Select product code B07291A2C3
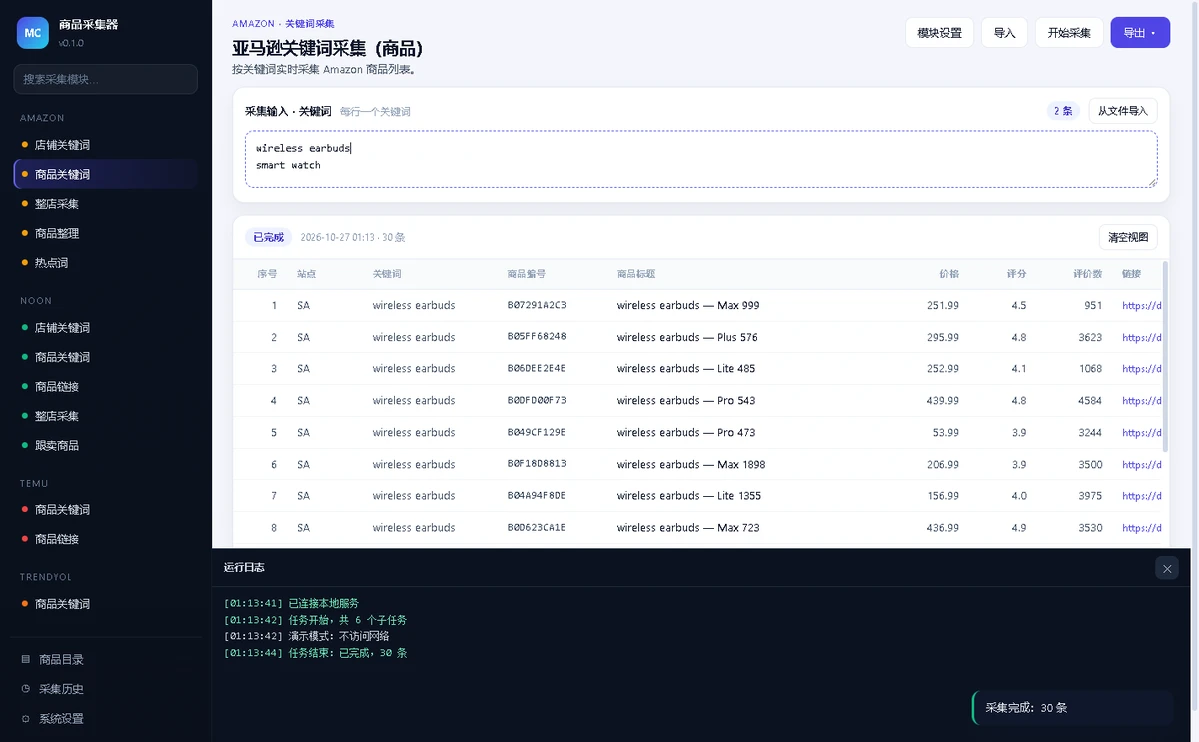Screen dimensions: 1199x742 point(537,305)
